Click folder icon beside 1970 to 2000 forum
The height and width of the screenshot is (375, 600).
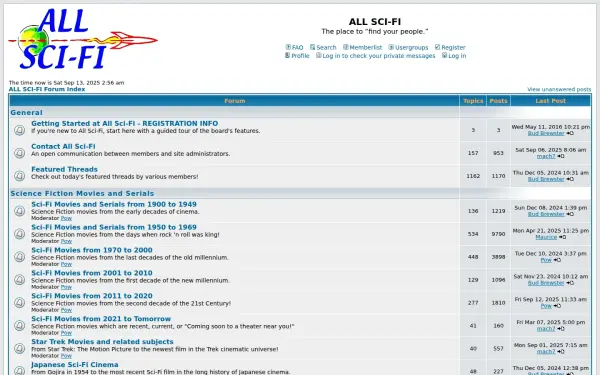pyautogui.click(x=20, y=257)
